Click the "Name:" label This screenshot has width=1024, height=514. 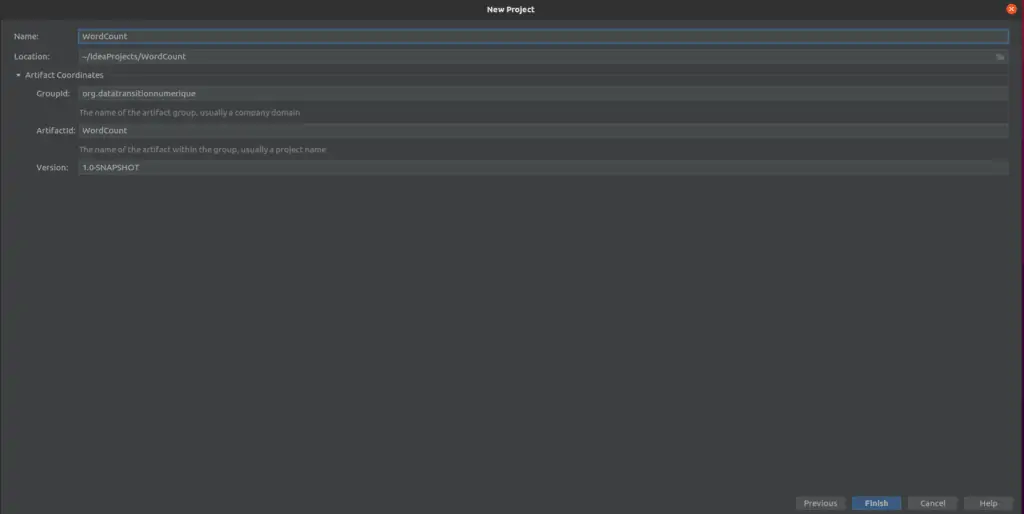(x=26, y=37)
